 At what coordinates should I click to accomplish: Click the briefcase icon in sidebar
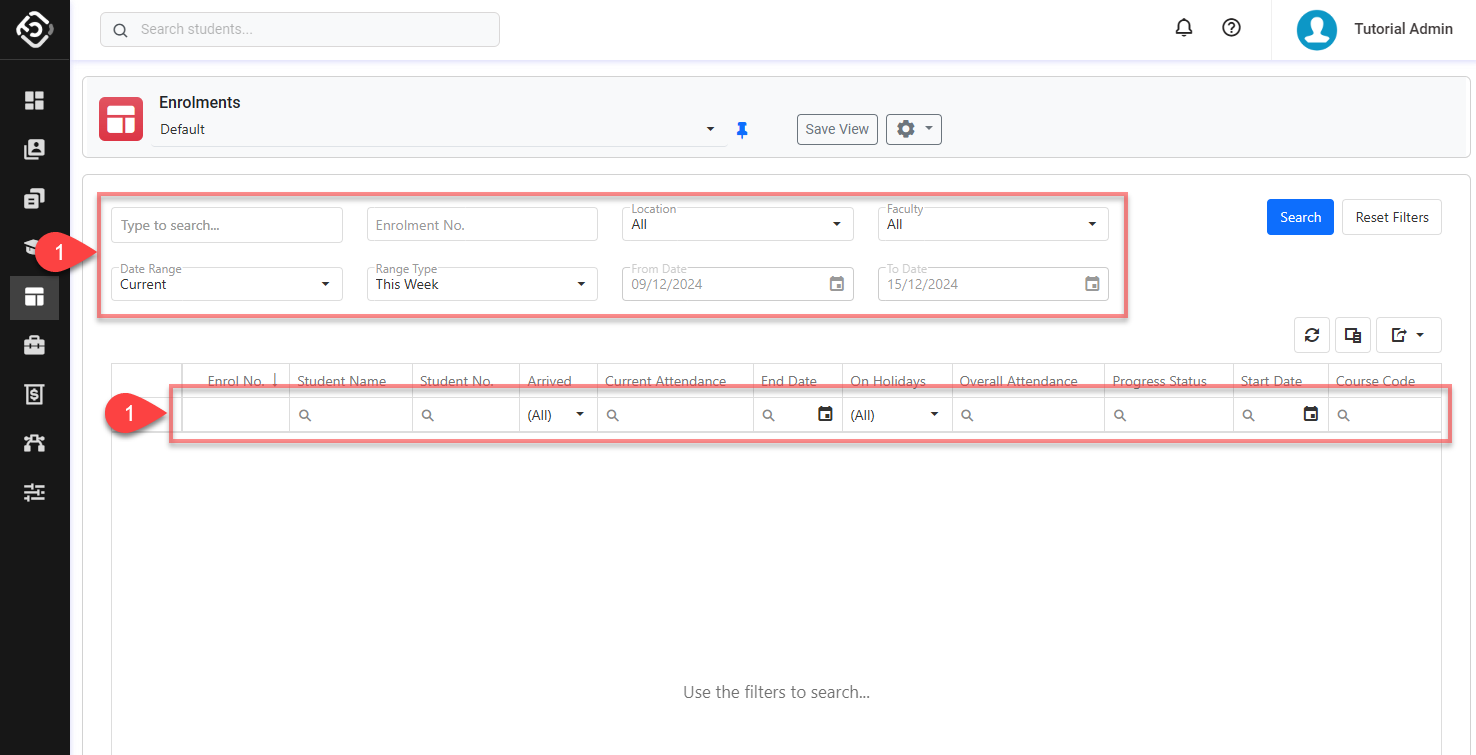35,345
